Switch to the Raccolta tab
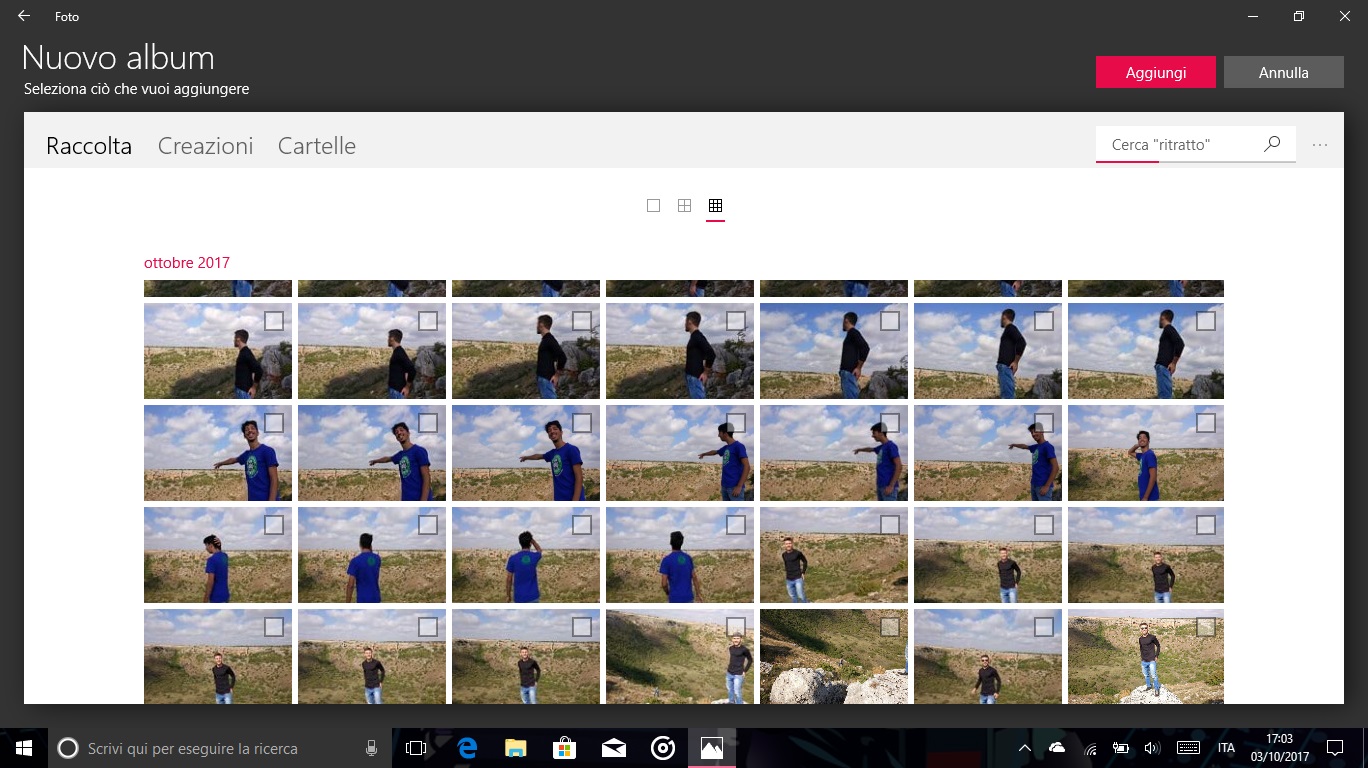This screenshot has width=1368, height=768. pos(89,146)
